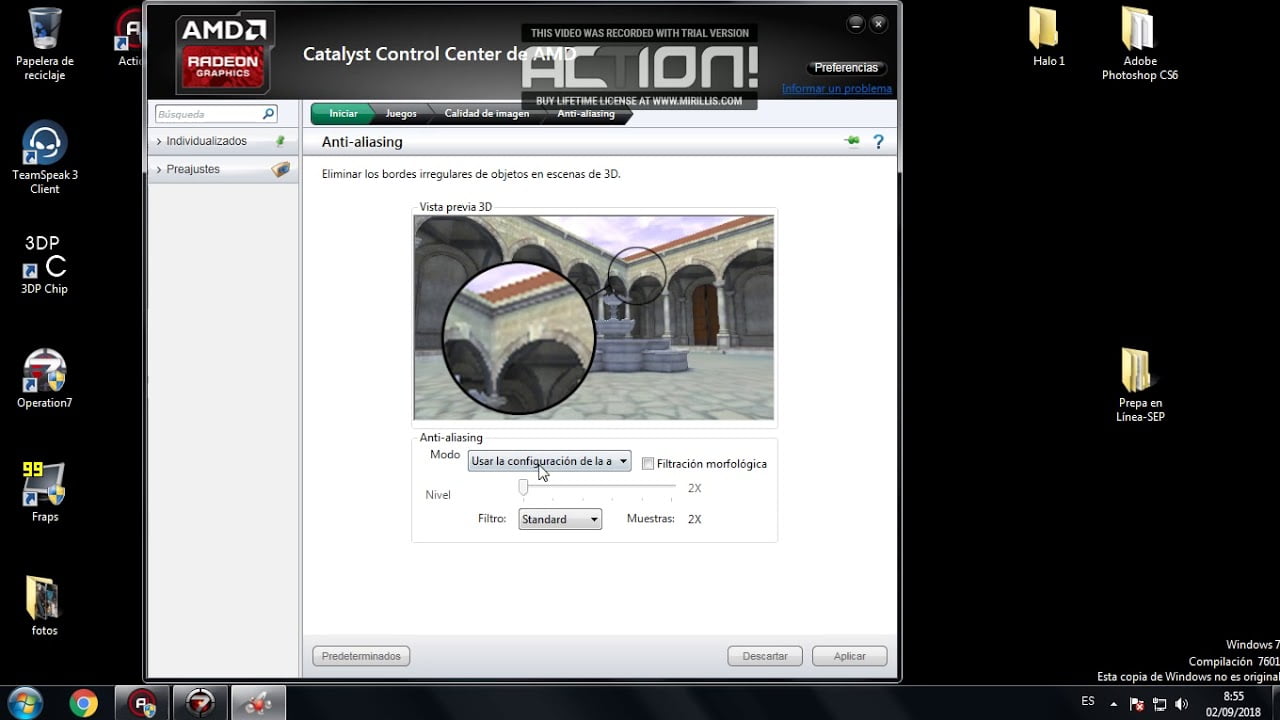Click the Nivel anti-aliasing slider handle
Viewport: 1280px width, 720px height.
[523, 487]
